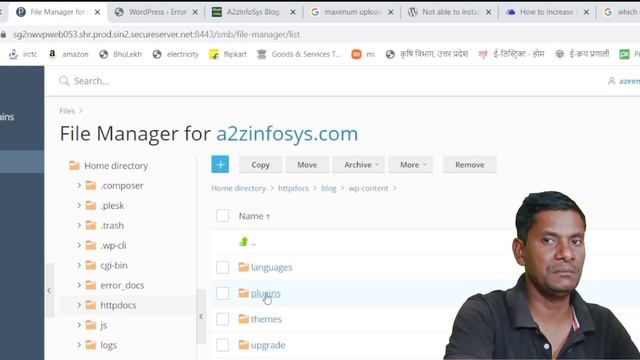The width and height of the screenshot is (640, 360).
Task: Open the BhuLekh bookmark
Action: click(120, 54)
